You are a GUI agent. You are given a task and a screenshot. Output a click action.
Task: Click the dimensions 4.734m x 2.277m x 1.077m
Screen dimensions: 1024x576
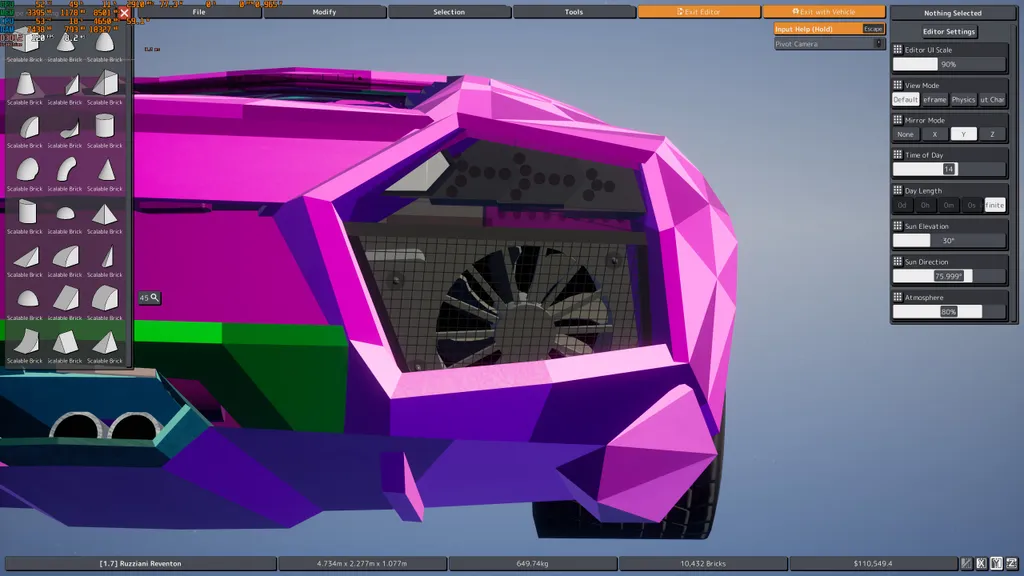pos(362,563)
